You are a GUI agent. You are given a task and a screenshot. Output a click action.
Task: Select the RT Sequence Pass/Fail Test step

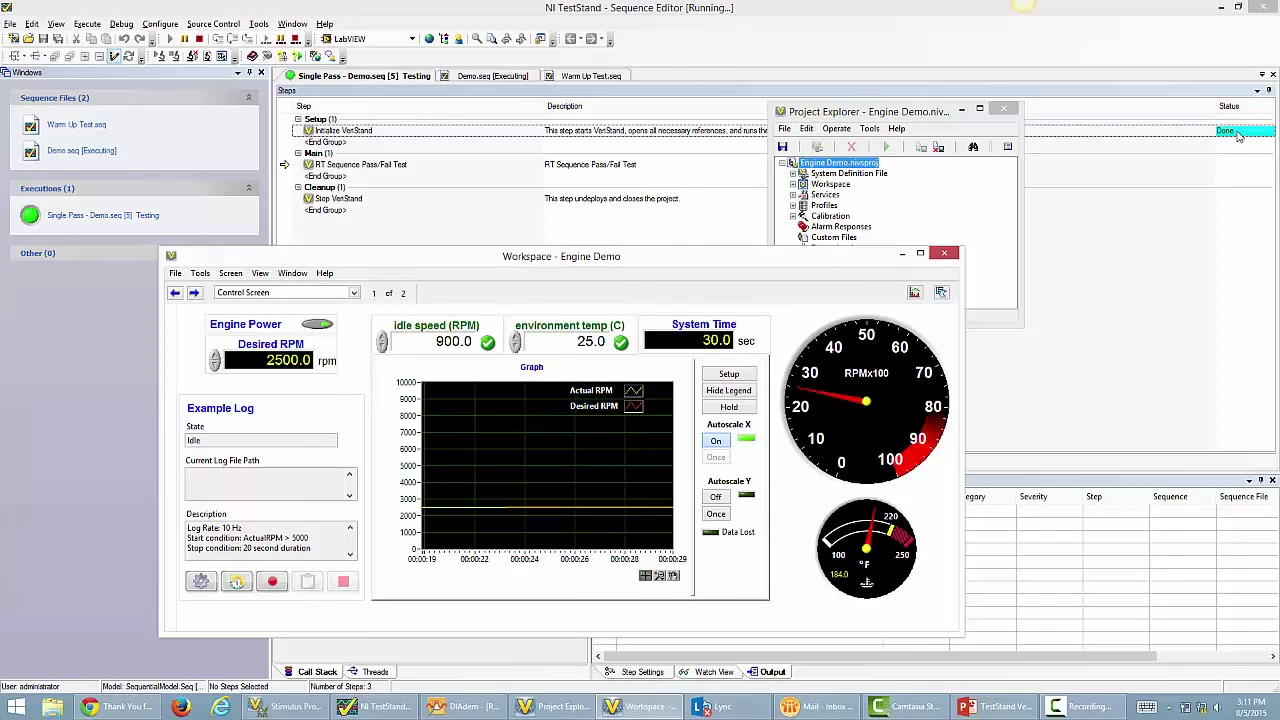pos(361,165)
